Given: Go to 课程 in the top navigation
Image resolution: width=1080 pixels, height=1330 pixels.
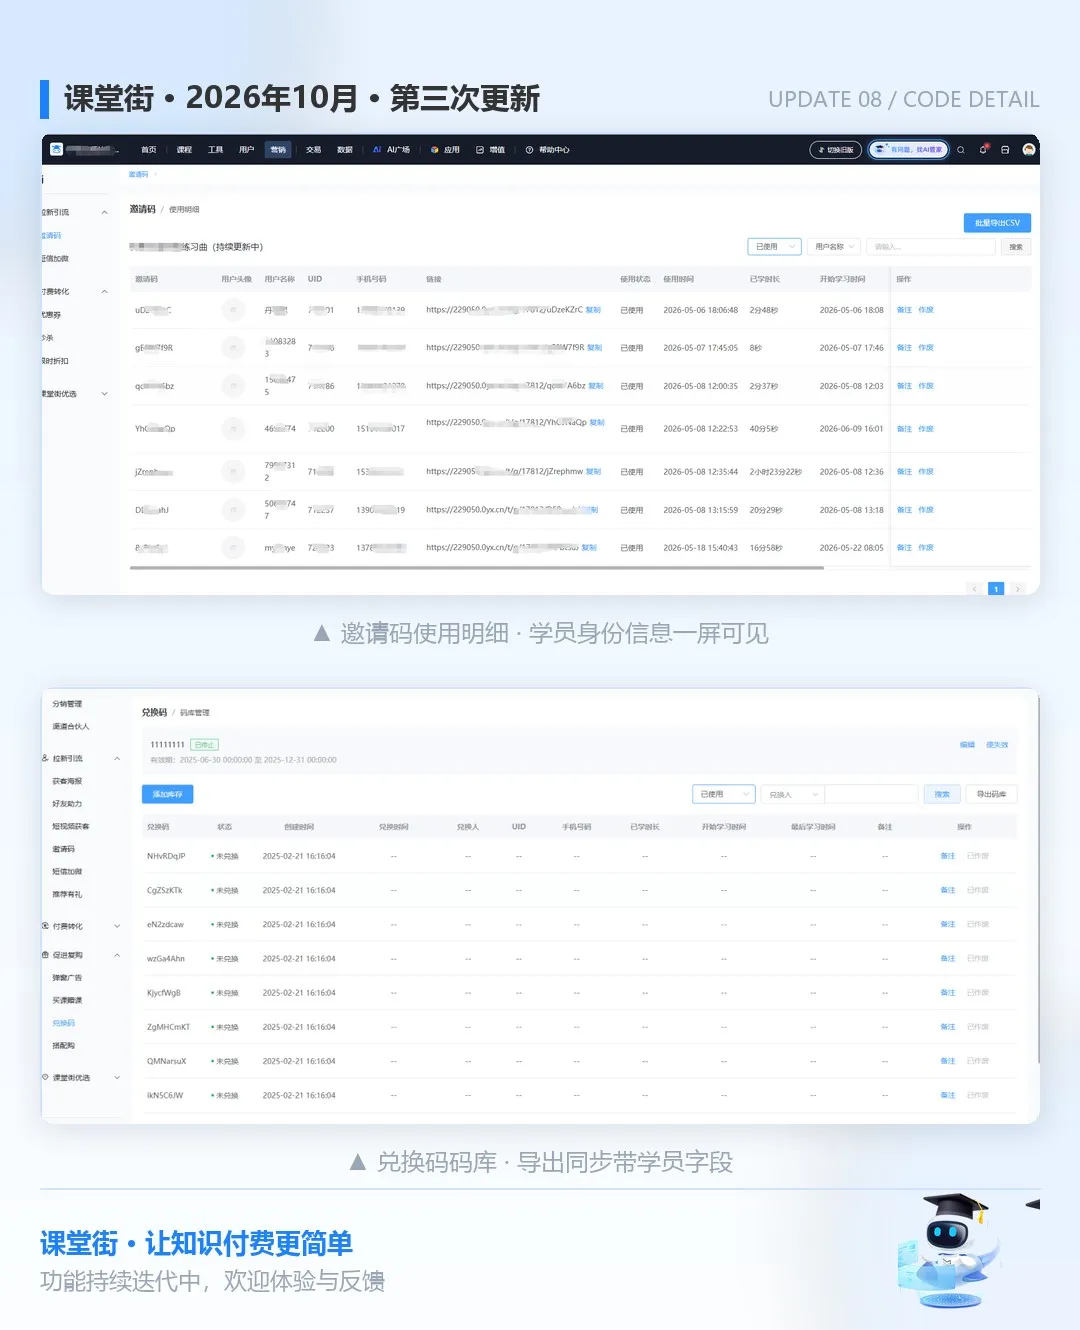Looking at the screenshot, I should [184, 150].
